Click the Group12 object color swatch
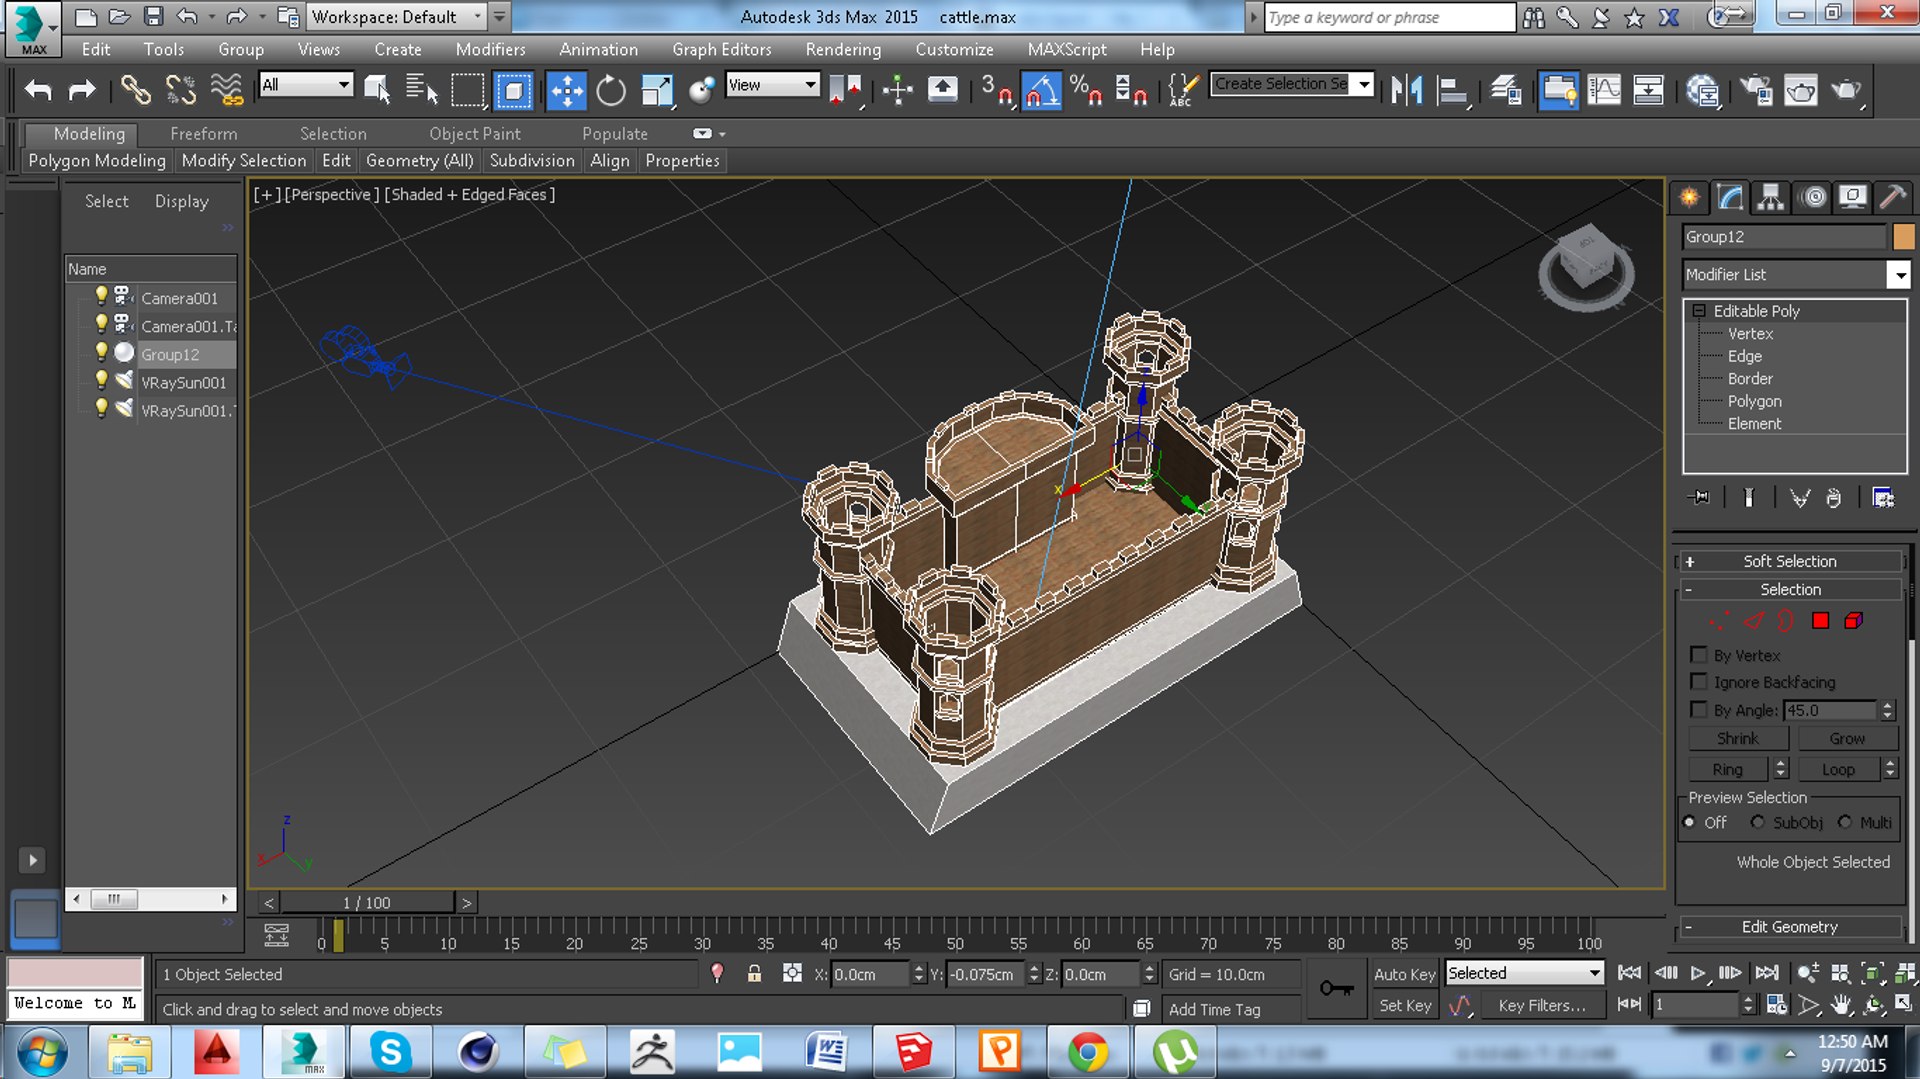 coord(1903,237)
